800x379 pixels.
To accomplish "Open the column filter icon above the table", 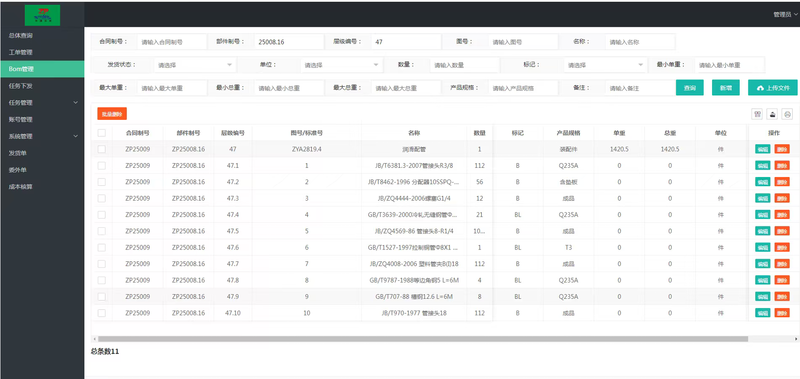I will pyautogui.click(x=758, y=115).
